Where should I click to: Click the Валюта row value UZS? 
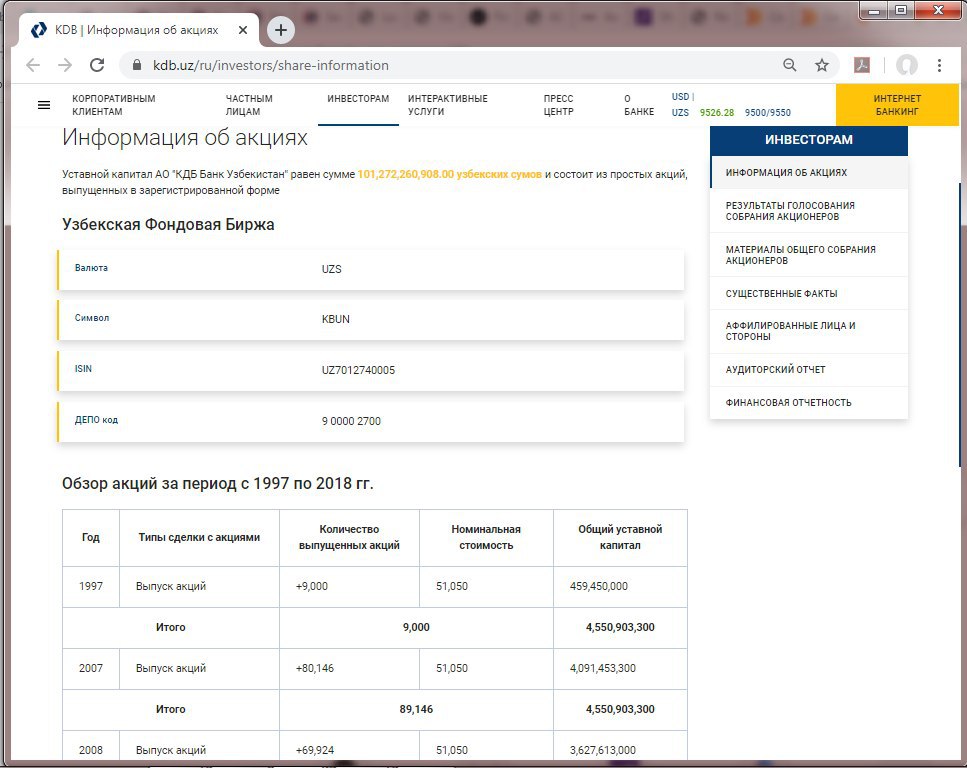[331, 270]
